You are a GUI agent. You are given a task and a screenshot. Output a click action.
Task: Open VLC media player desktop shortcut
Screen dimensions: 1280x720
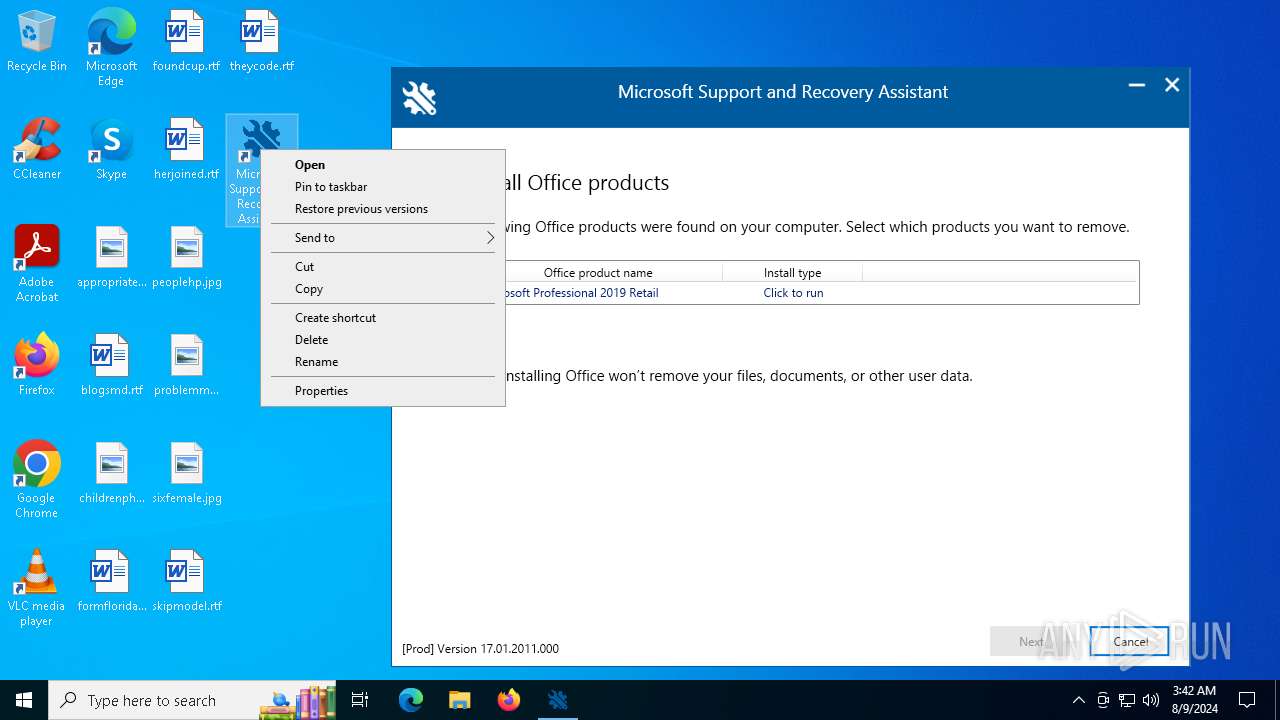pos(37,588)
